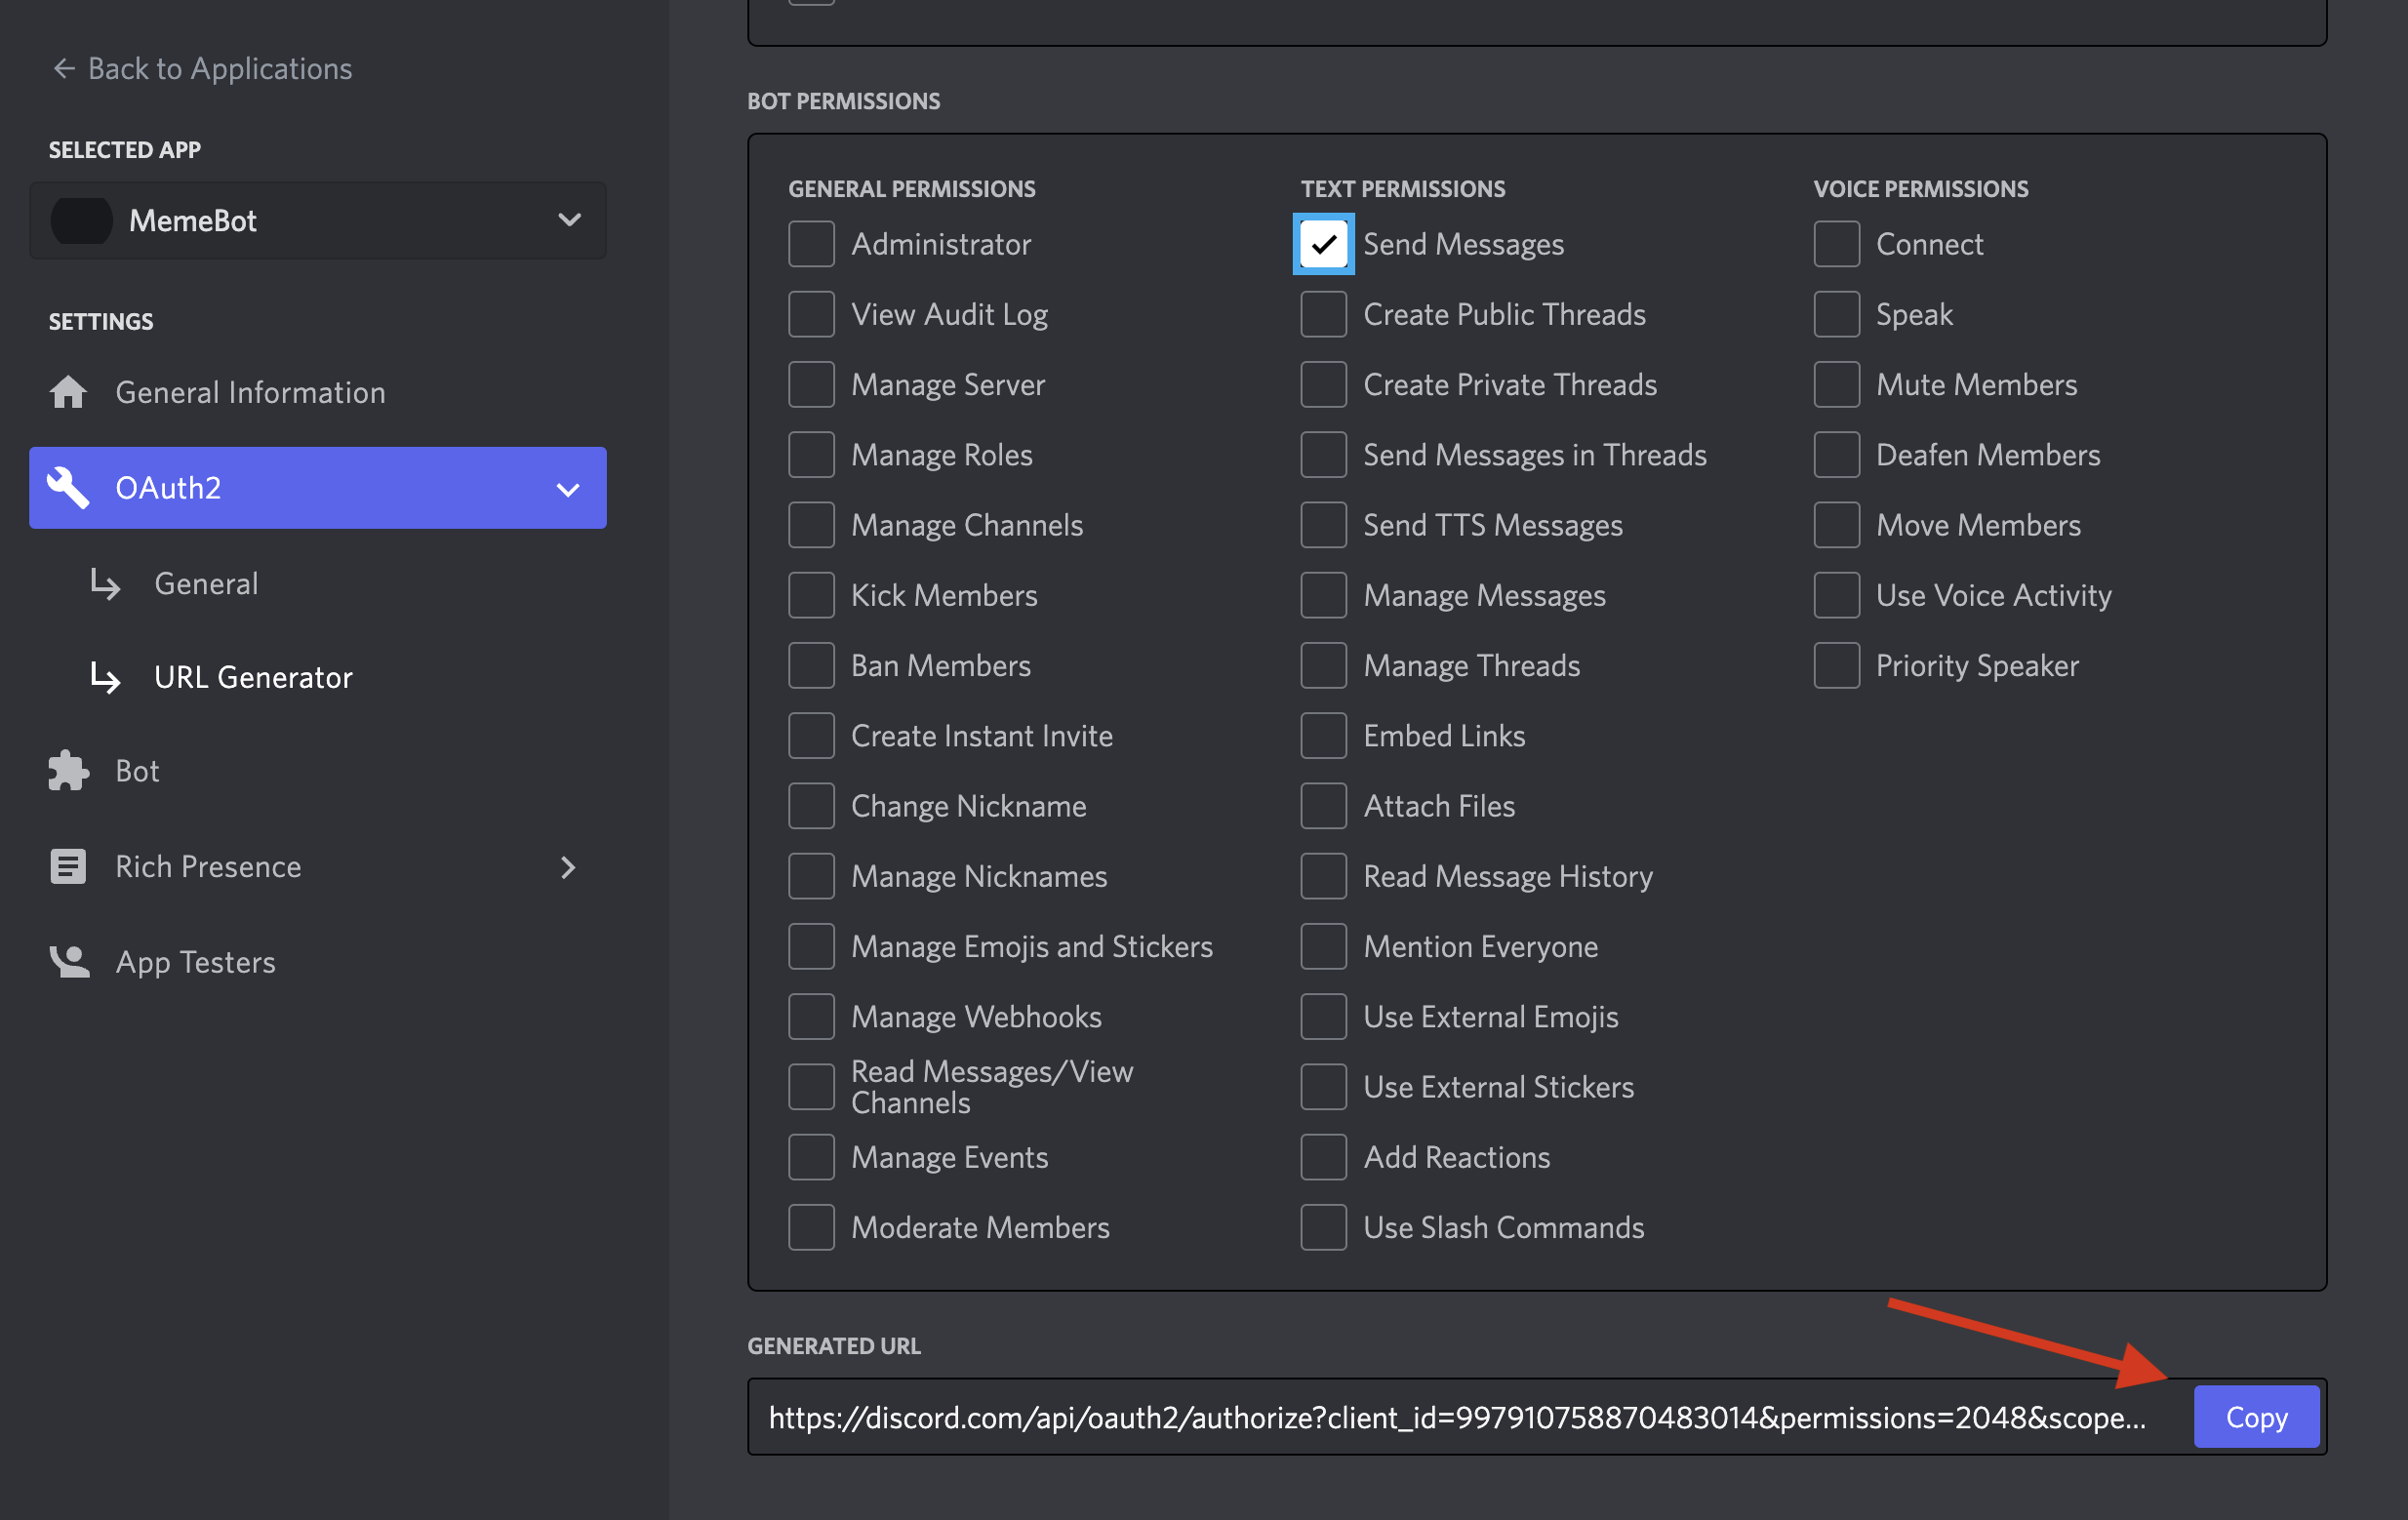Click the generated URL text field

click(x=1456, y=1417)
